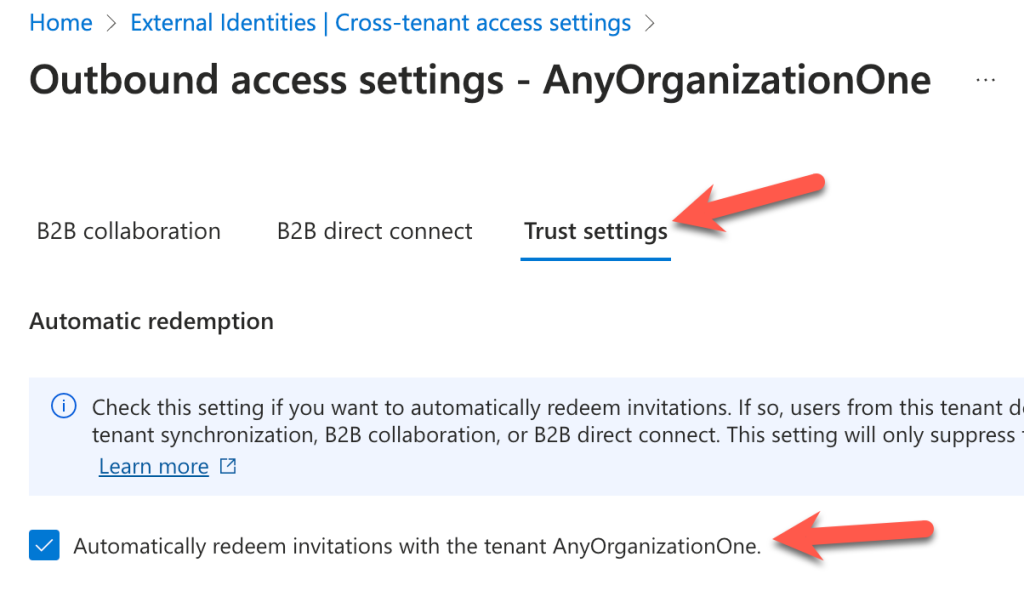Switch to the B2B collaboration tab
The width and height of the screenshot is (1024, 602).
[128, 231]
